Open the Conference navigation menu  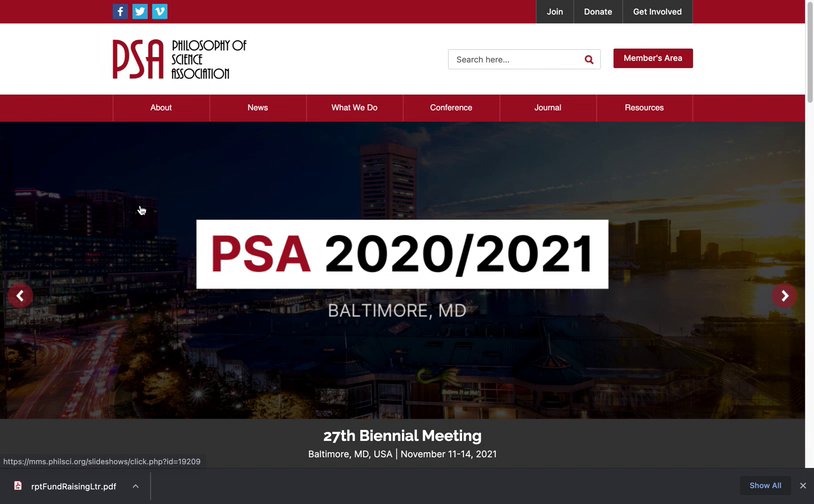coord(451,108)
